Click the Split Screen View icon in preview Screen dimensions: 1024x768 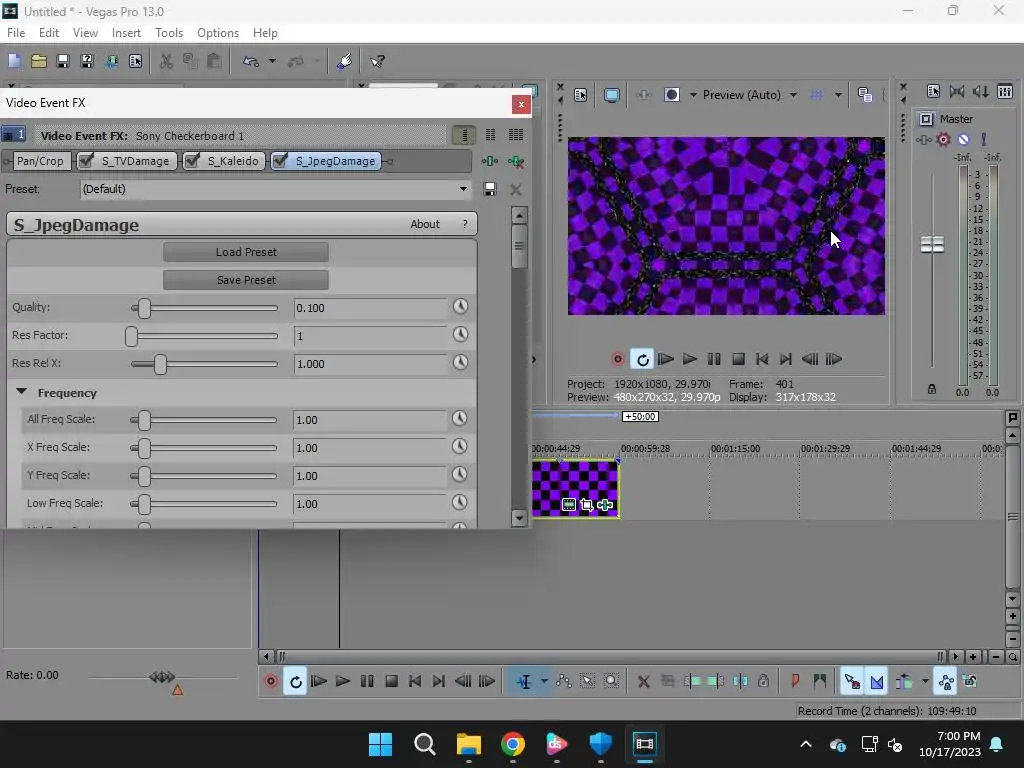click(x=672, y=95)
